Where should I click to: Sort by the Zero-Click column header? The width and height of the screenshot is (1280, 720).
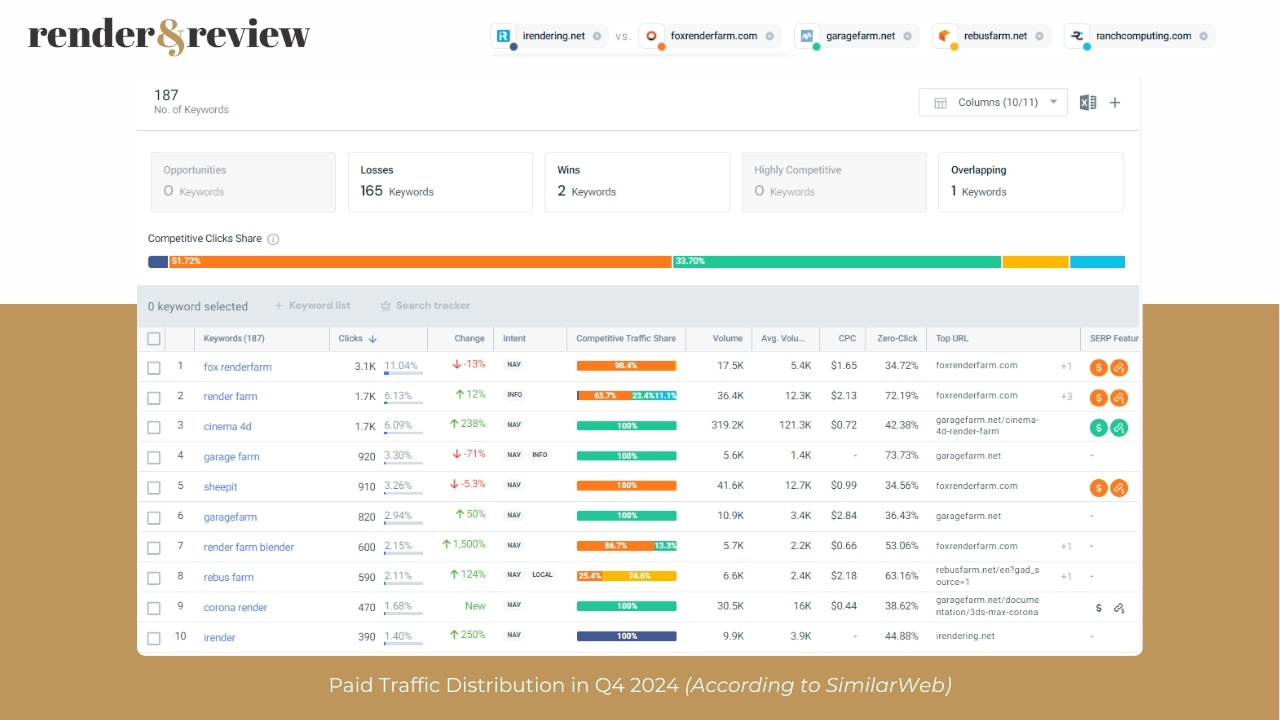click(x=896, y=339)
